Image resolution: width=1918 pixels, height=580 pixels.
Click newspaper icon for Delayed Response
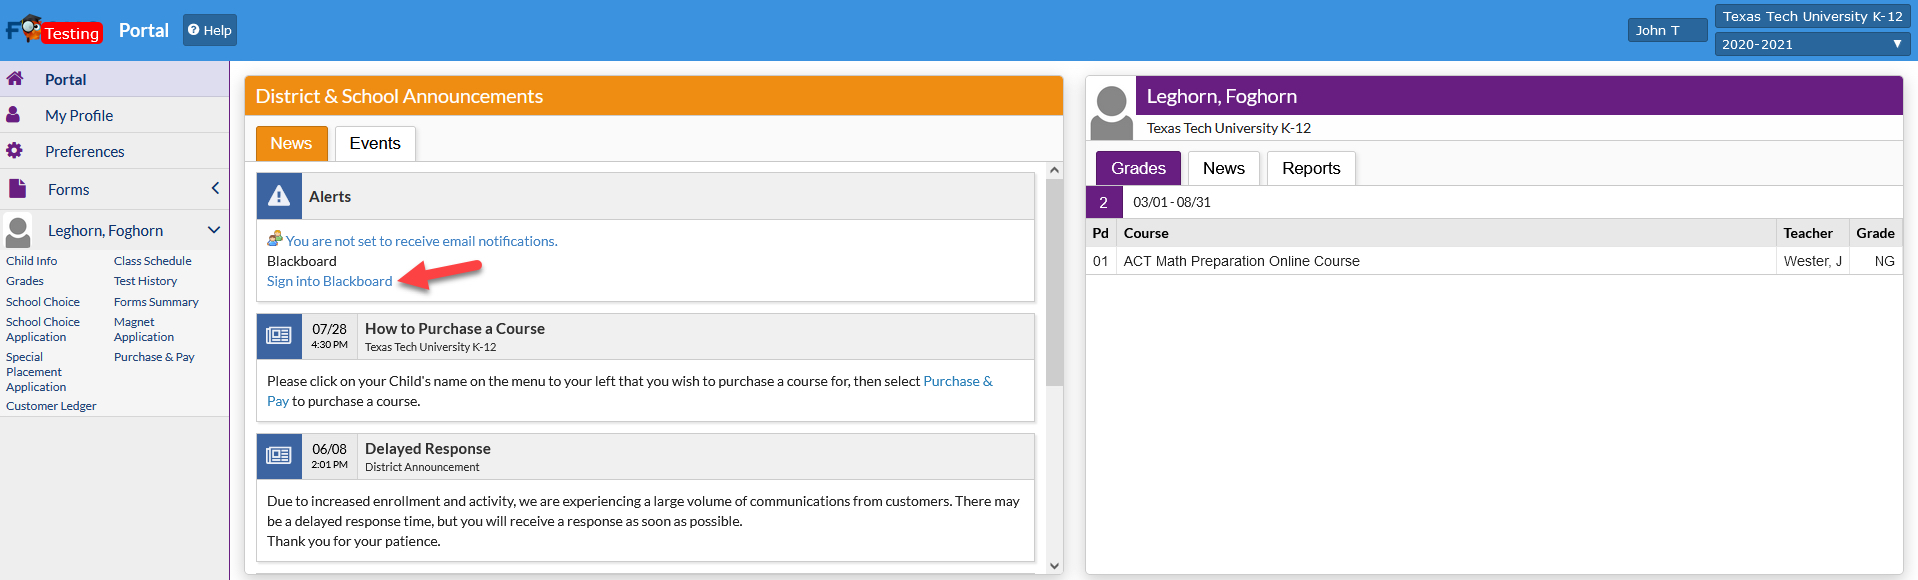pyautogui.click(x=279, y=456)
